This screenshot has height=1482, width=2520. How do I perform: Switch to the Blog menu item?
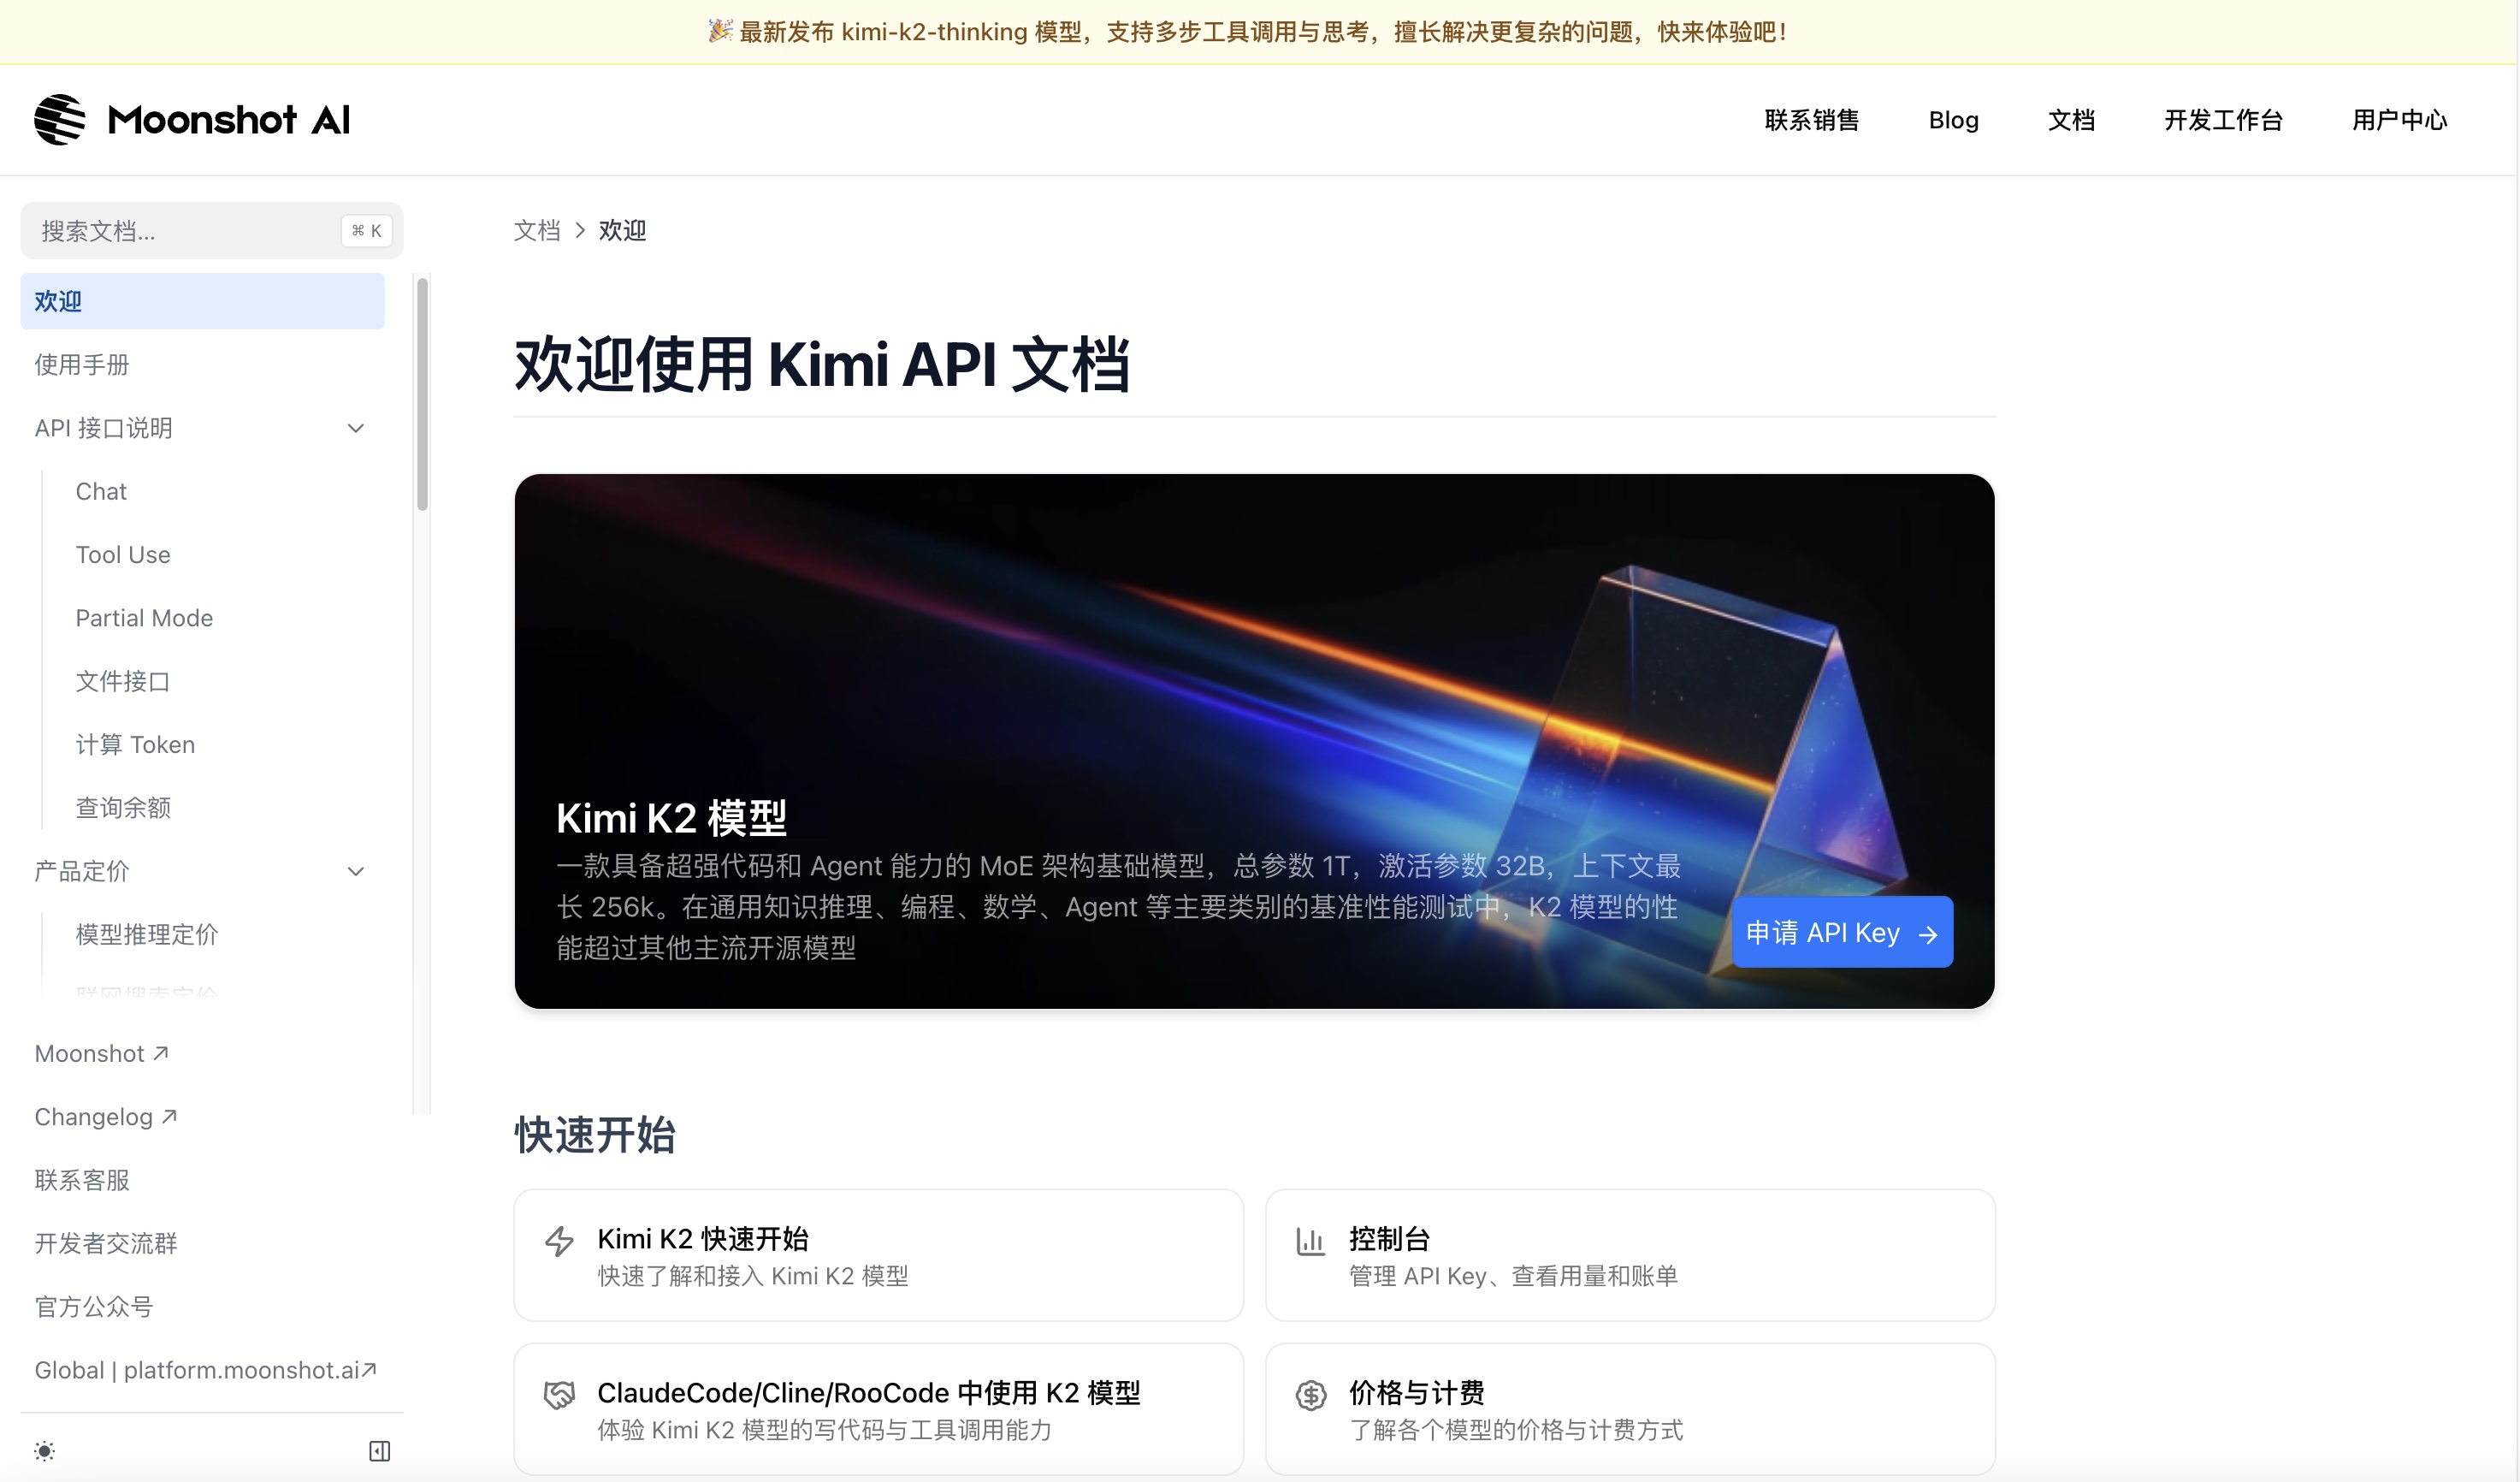1952,119
